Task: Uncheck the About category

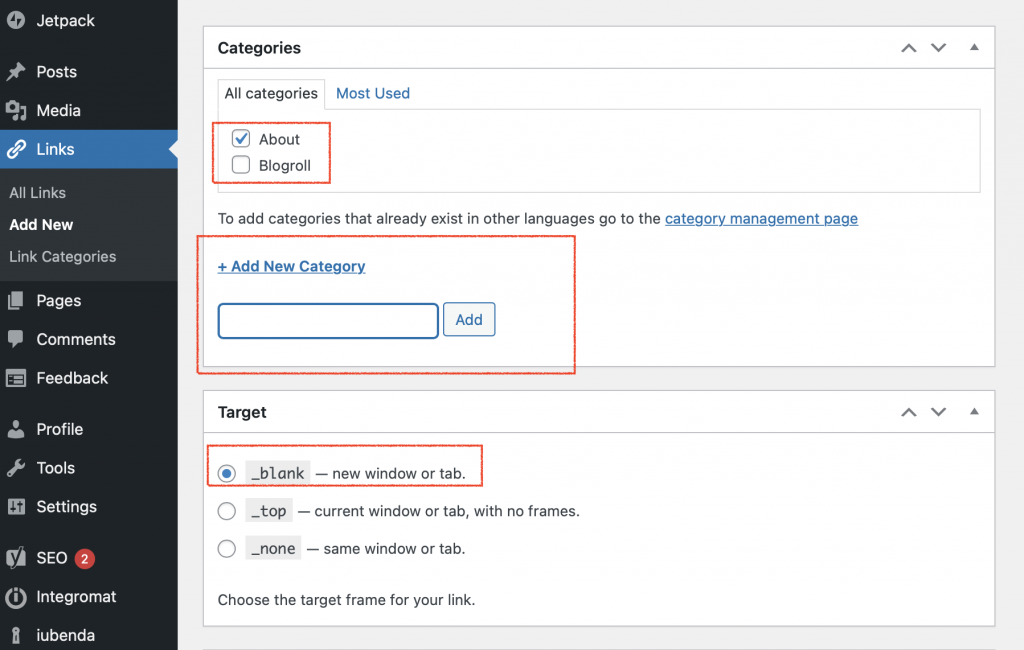Action: (239, 139)
